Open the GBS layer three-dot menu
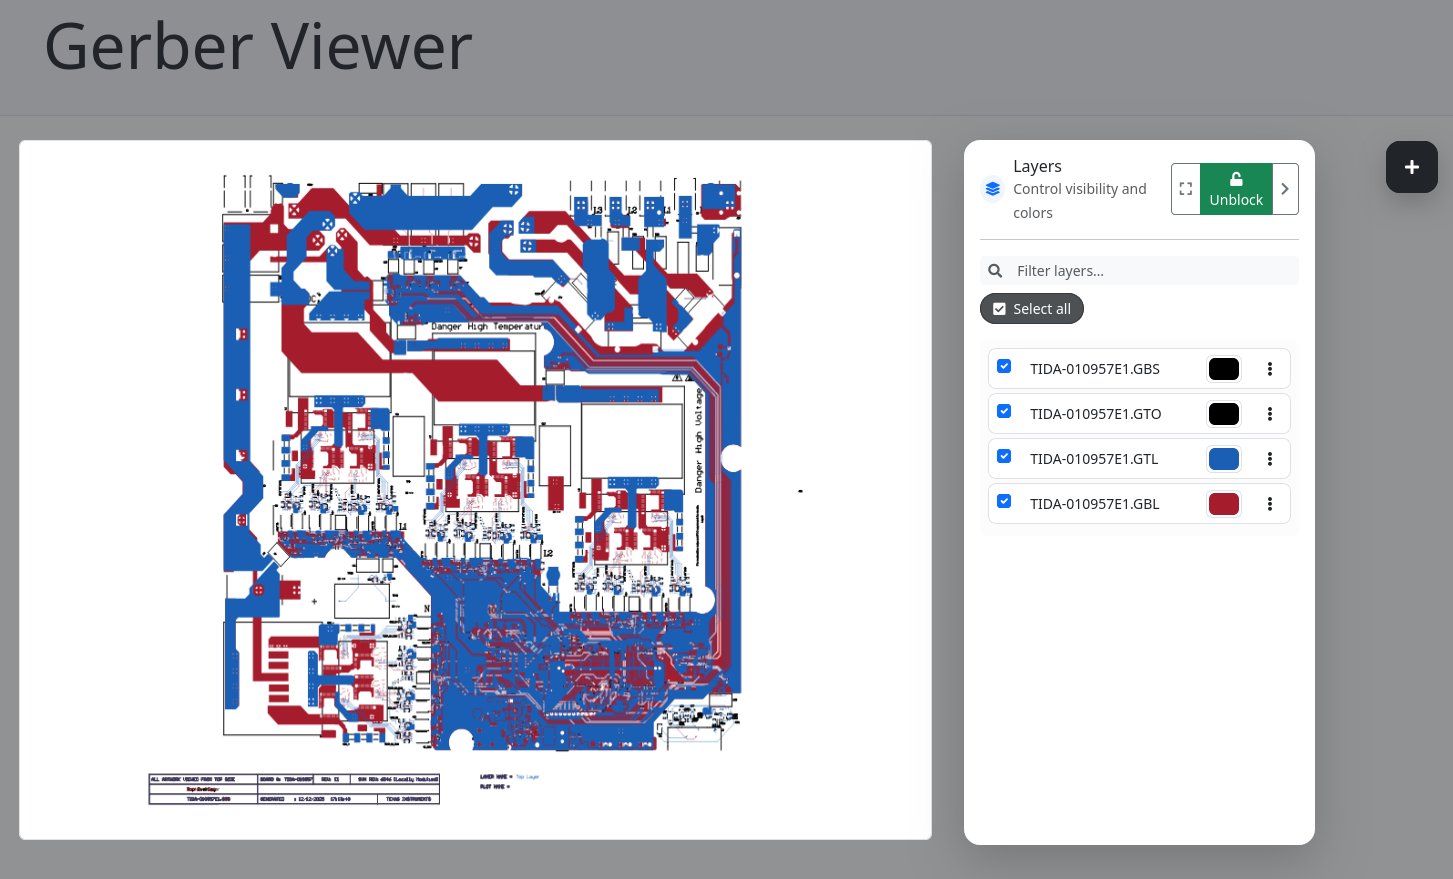Screen dimensions: 1453x879 click(1270, 369)
